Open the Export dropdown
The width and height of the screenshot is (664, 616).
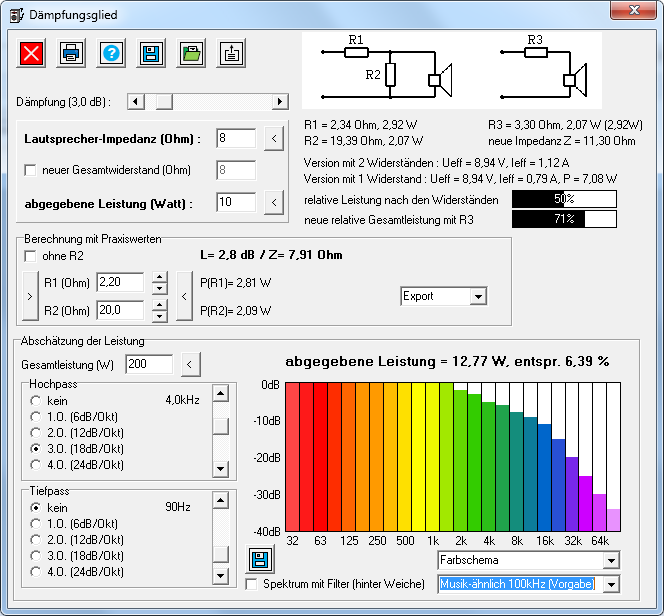(477, 296)
